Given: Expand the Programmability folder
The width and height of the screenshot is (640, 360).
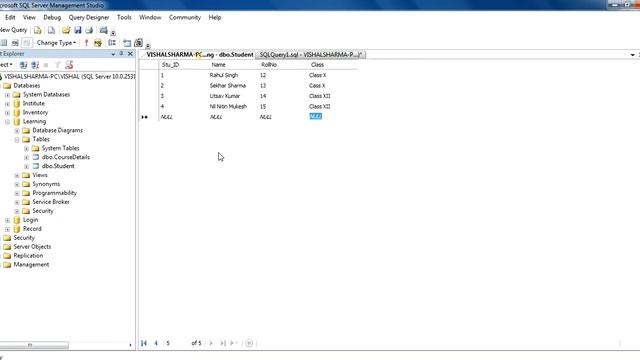Looking at the screenshot, I should [x=17, y=193].
